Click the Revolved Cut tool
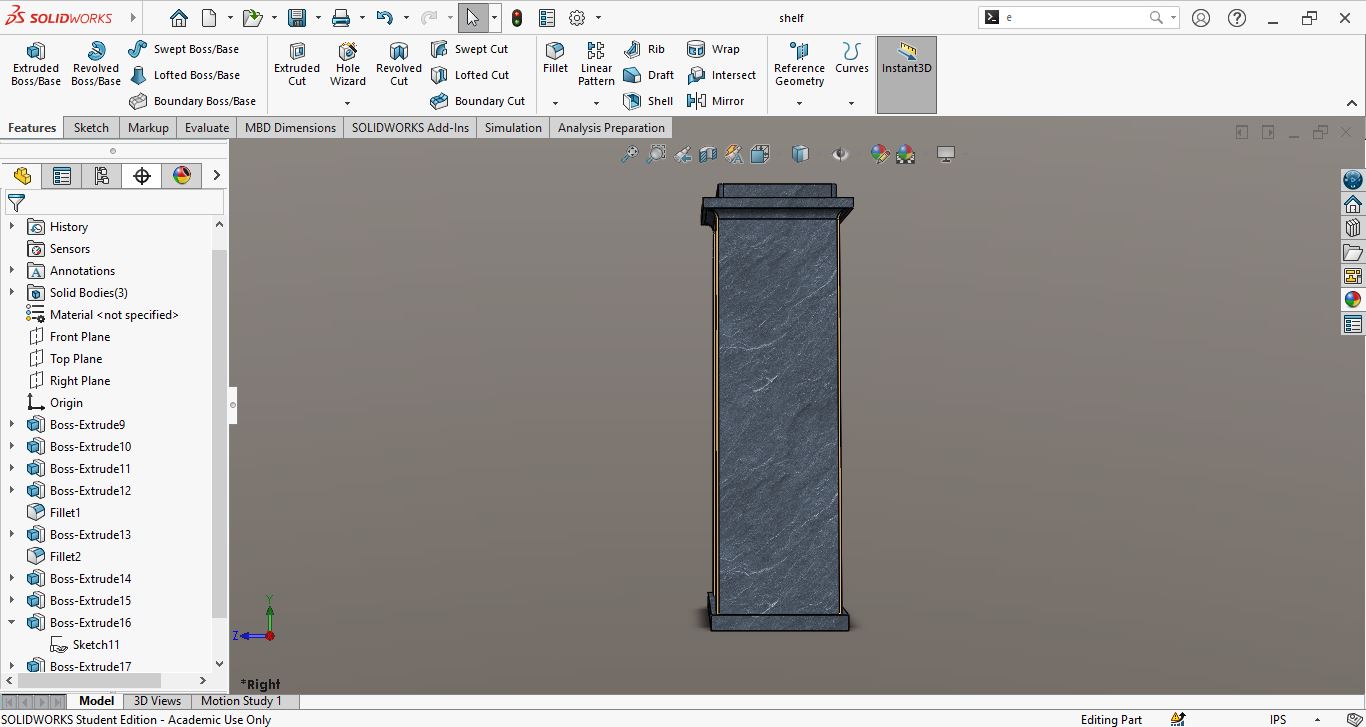Image resolution: width=1366 pixels, height=727 pixels. coord(399,64)
